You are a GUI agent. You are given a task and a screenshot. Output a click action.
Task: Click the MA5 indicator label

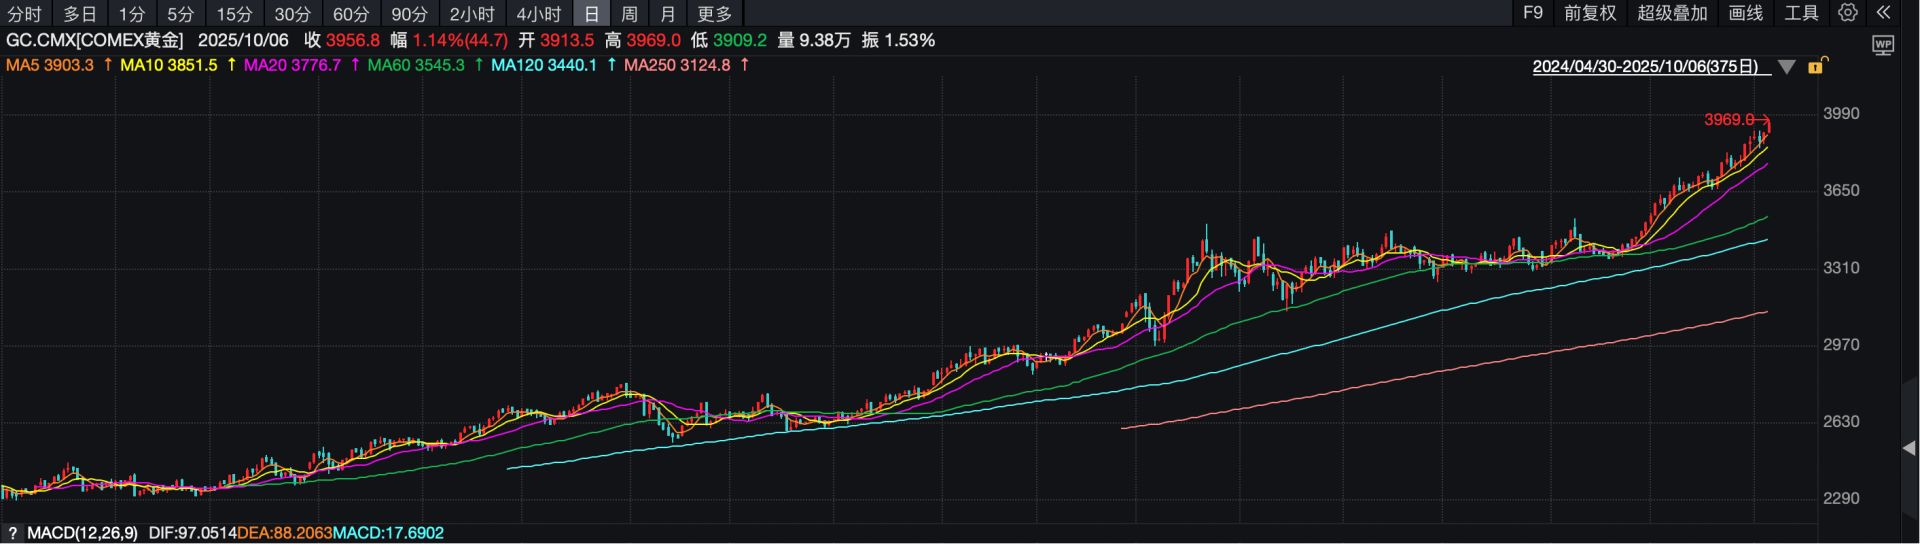pos(50,65)
